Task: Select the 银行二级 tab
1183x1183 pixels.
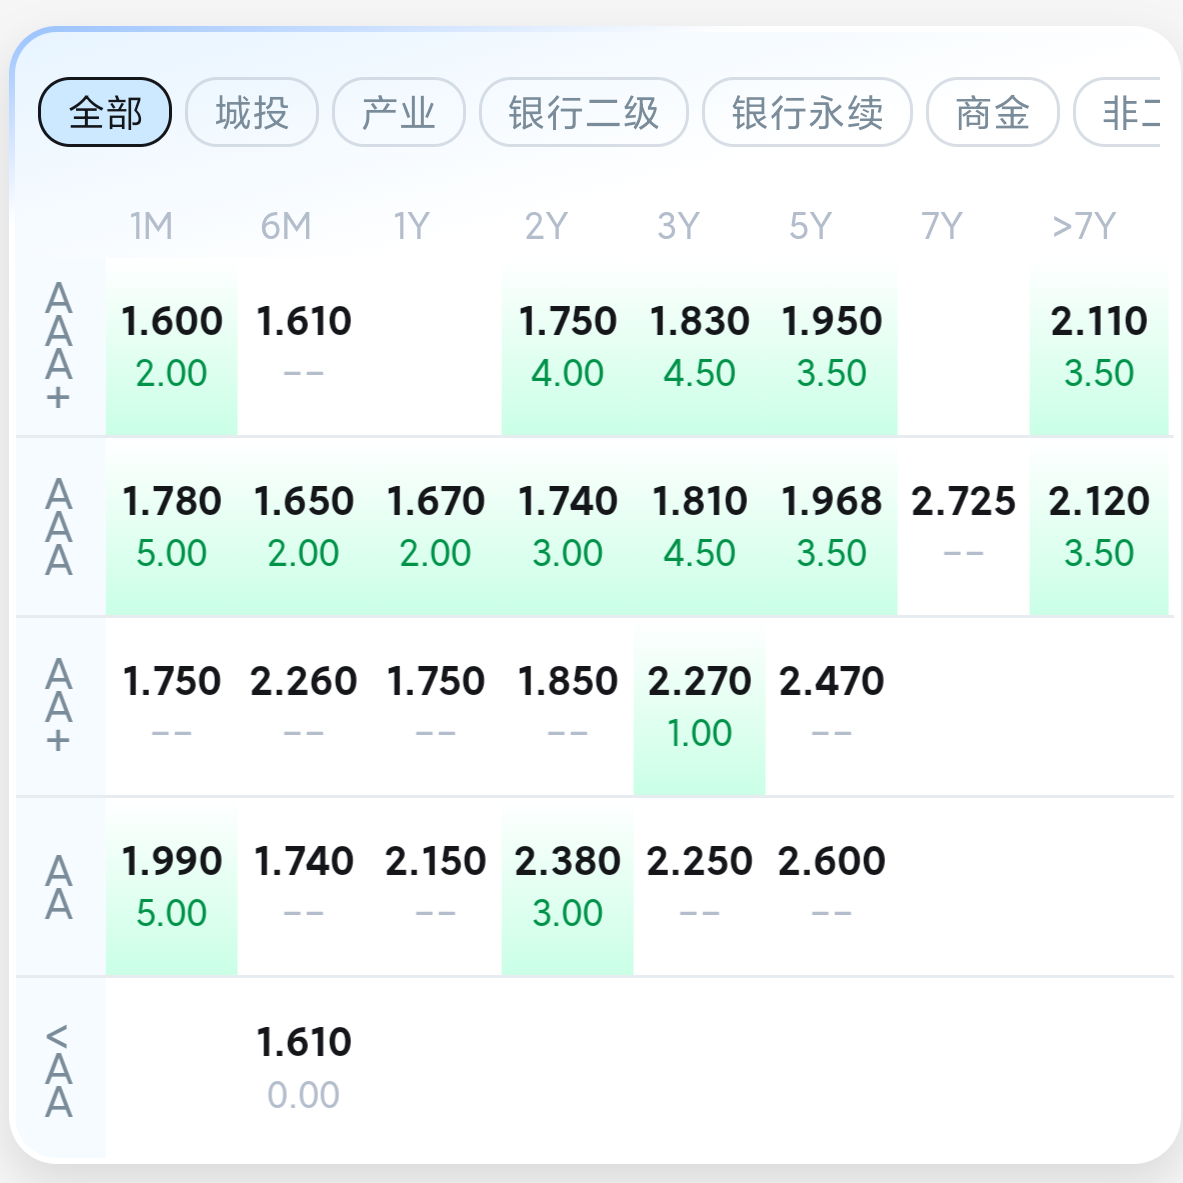Action: 584,112
